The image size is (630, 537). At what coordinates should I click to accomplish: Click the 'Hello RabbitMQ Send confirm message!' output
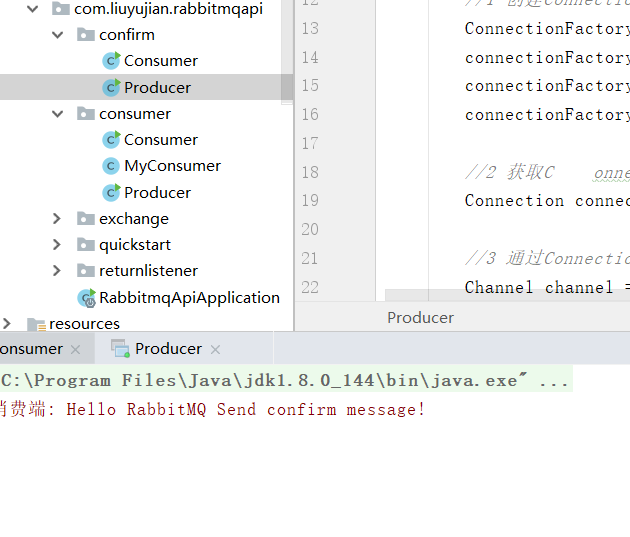(245, 410)
